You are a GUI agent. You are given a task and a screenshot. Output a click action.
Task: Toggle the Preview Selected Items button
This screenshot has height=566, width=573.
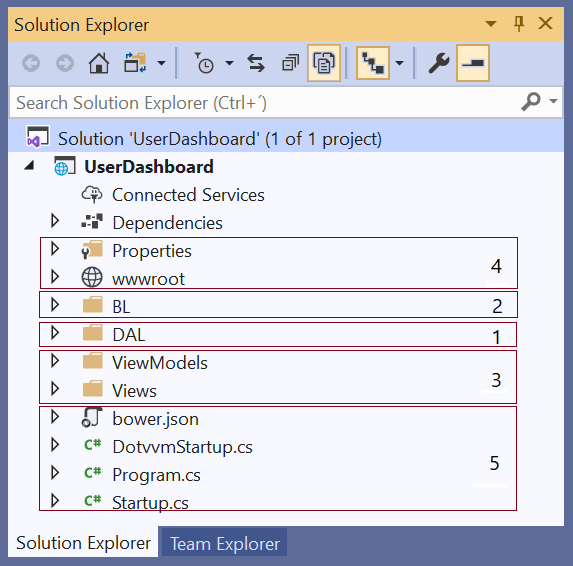(x=473, y=63)
